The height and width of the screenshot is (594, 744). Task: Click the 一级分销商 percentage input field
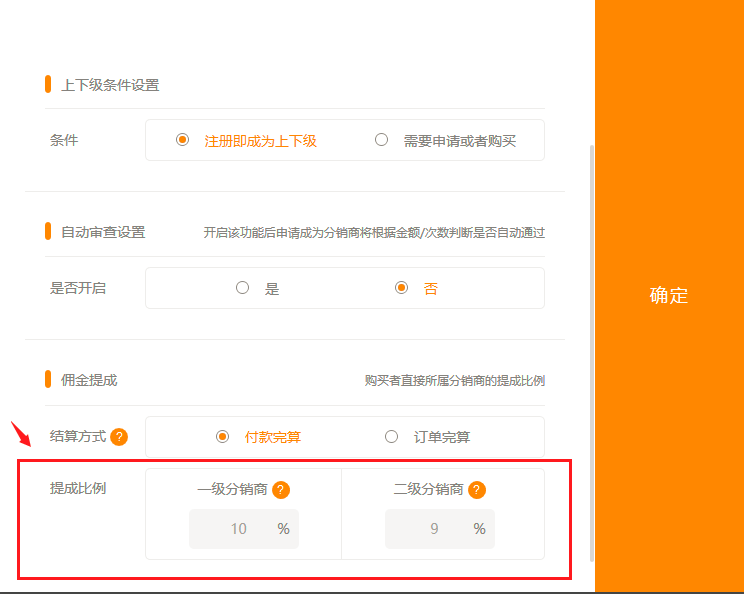click(x=238, y=529)
